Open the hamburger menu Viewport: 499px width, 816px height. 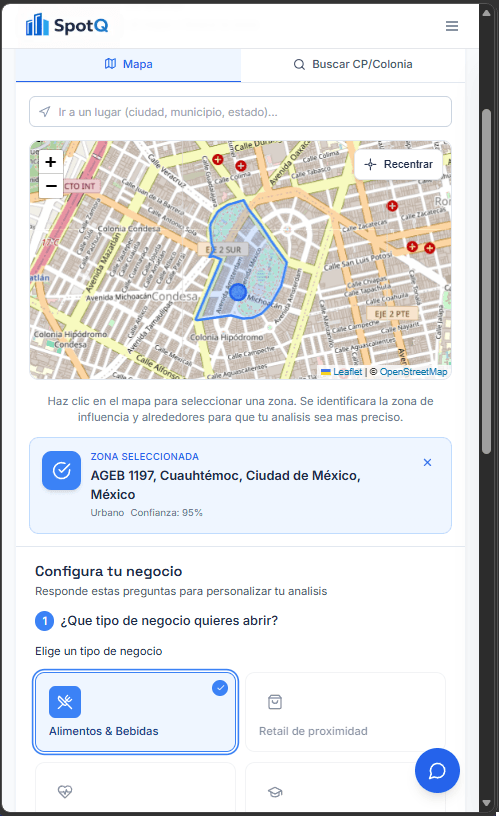[452, 26]
